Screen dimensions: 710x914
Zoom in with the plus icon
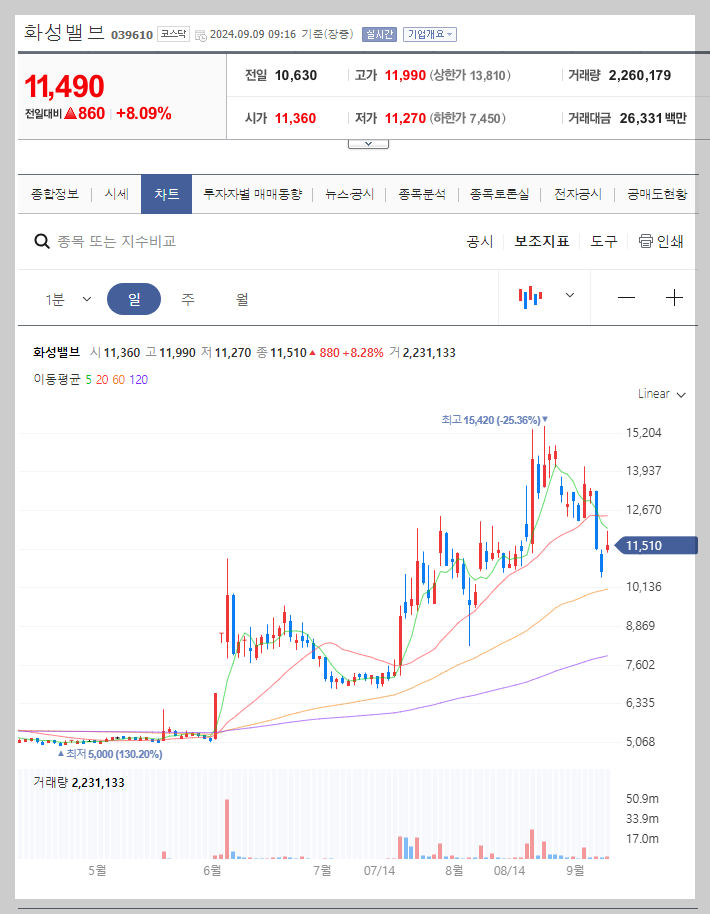pos(675,298)
